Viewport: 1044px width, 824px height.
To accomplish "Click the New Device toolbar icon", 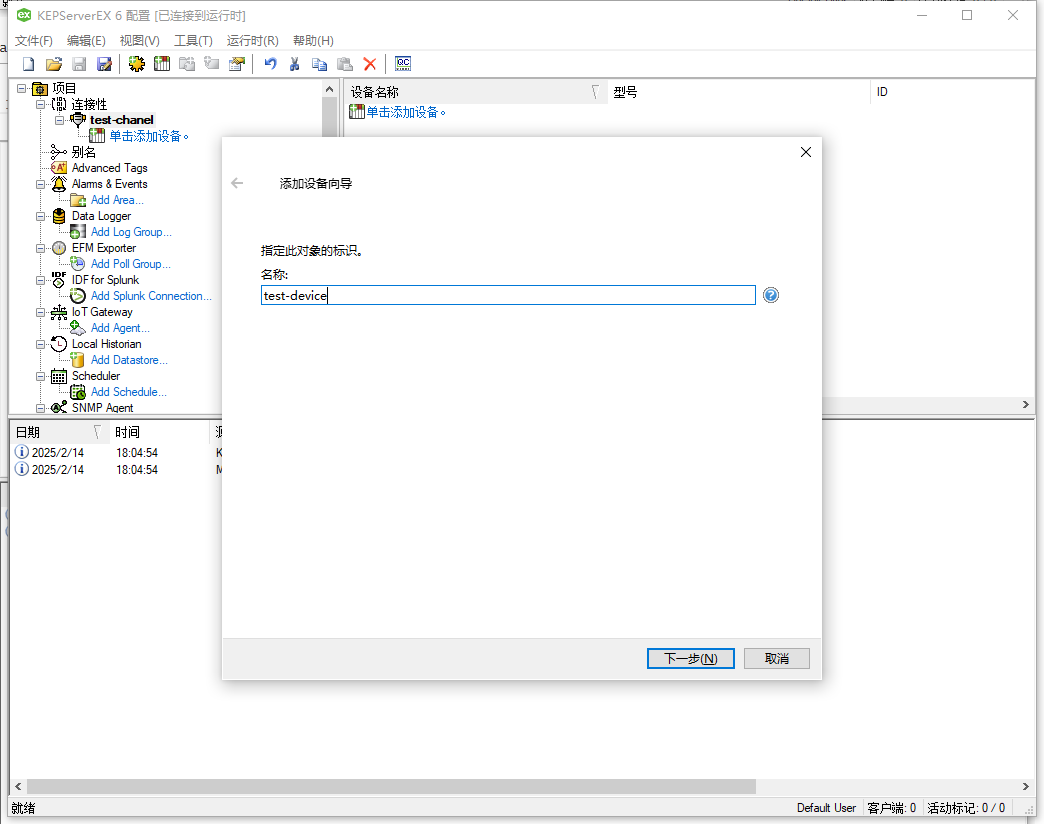I will 162,64.
